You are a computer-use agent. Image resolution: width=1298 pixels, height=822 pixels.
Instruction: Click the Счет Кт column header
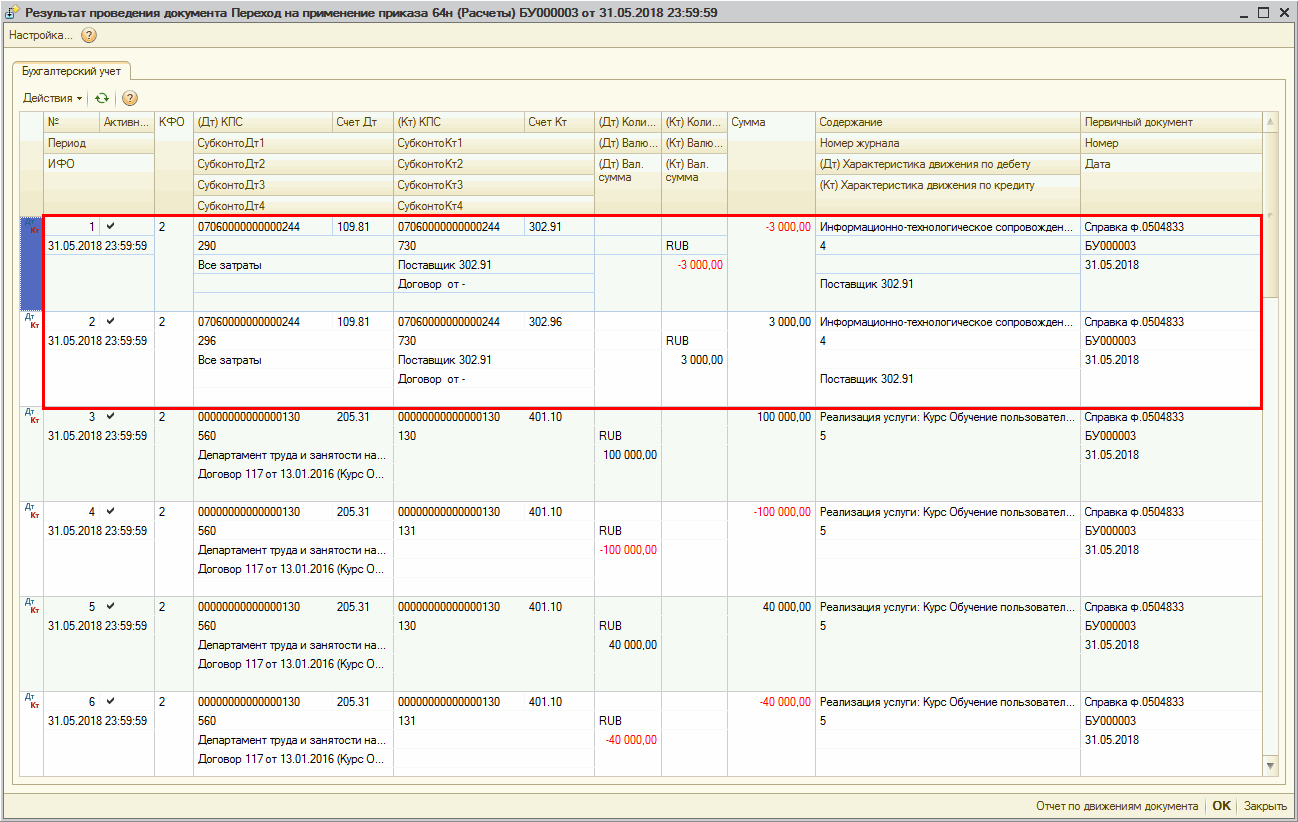point(560,122)
